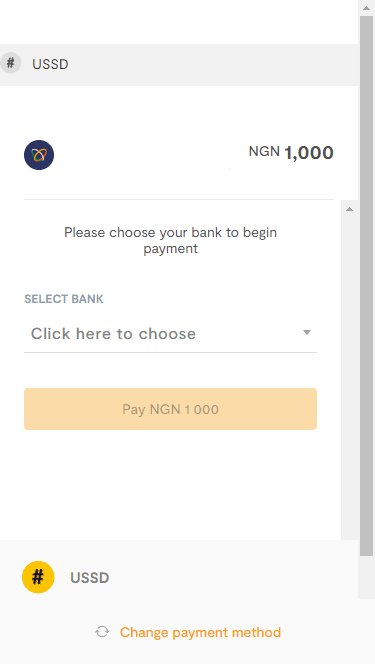
Task: Click the outer scrollbar thumb
Action: (x=366, y=286)
